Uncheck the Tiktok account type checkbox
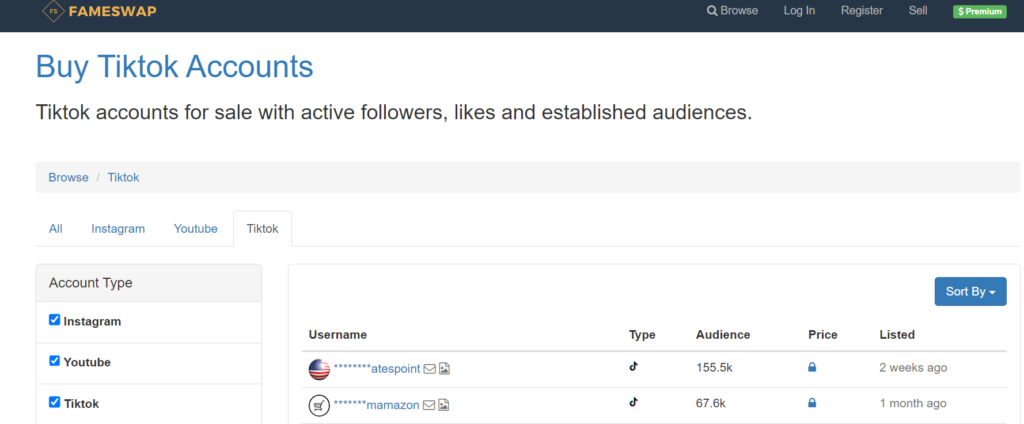Viewport: 1024px width, 424px height. tap(54, 402)
